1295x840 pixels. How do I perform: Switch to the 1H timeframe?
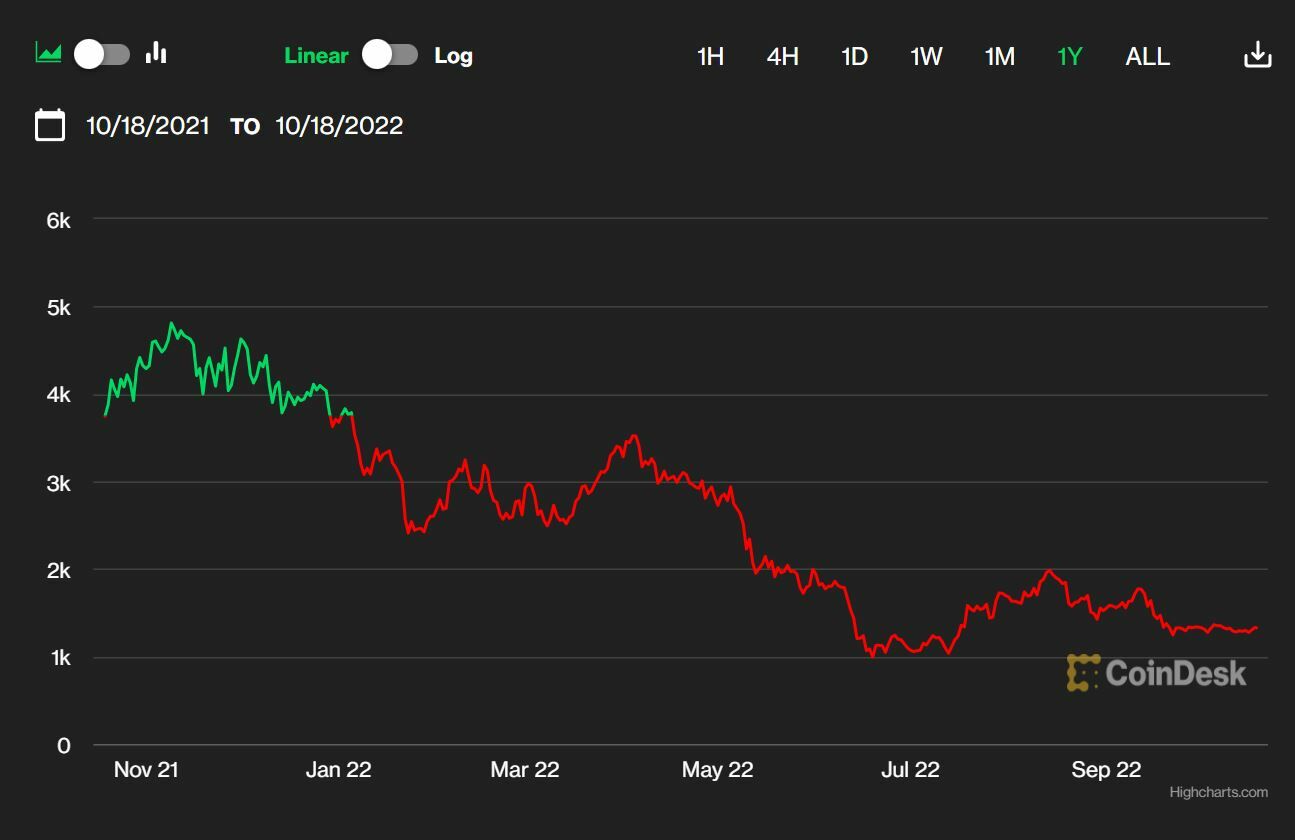coord(710,57)
